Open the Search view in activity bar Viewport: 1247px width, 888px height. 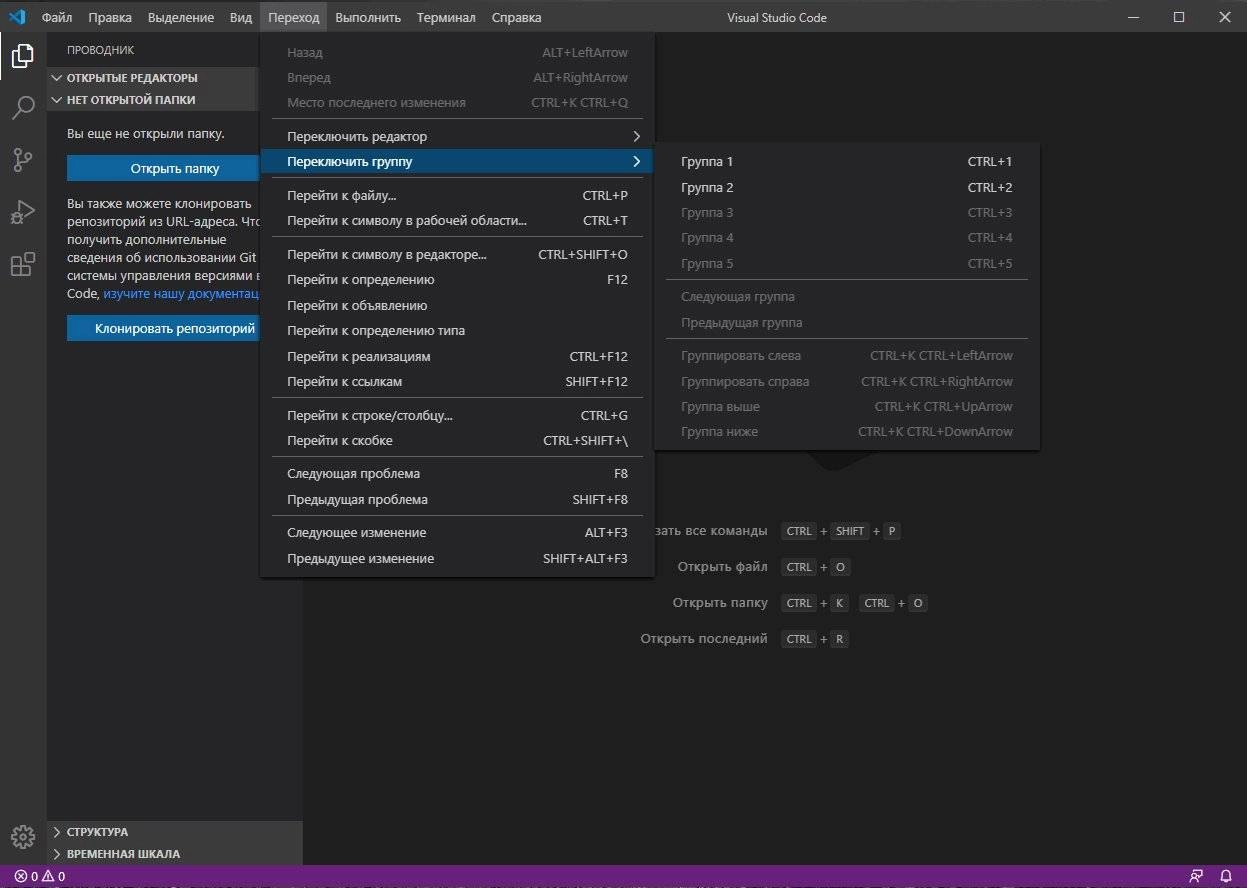[x=22, y=108]
